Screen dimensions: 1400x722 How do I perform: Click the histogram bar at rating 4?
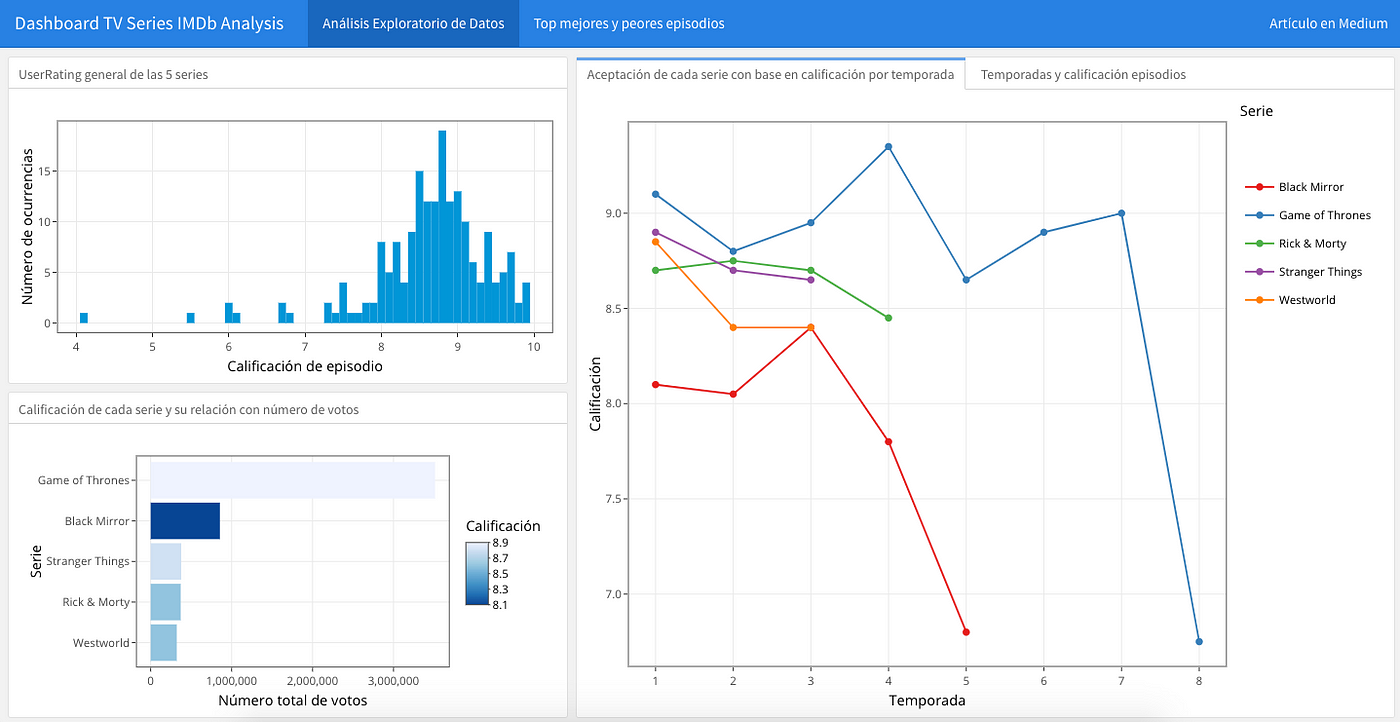tap(84, 318)
